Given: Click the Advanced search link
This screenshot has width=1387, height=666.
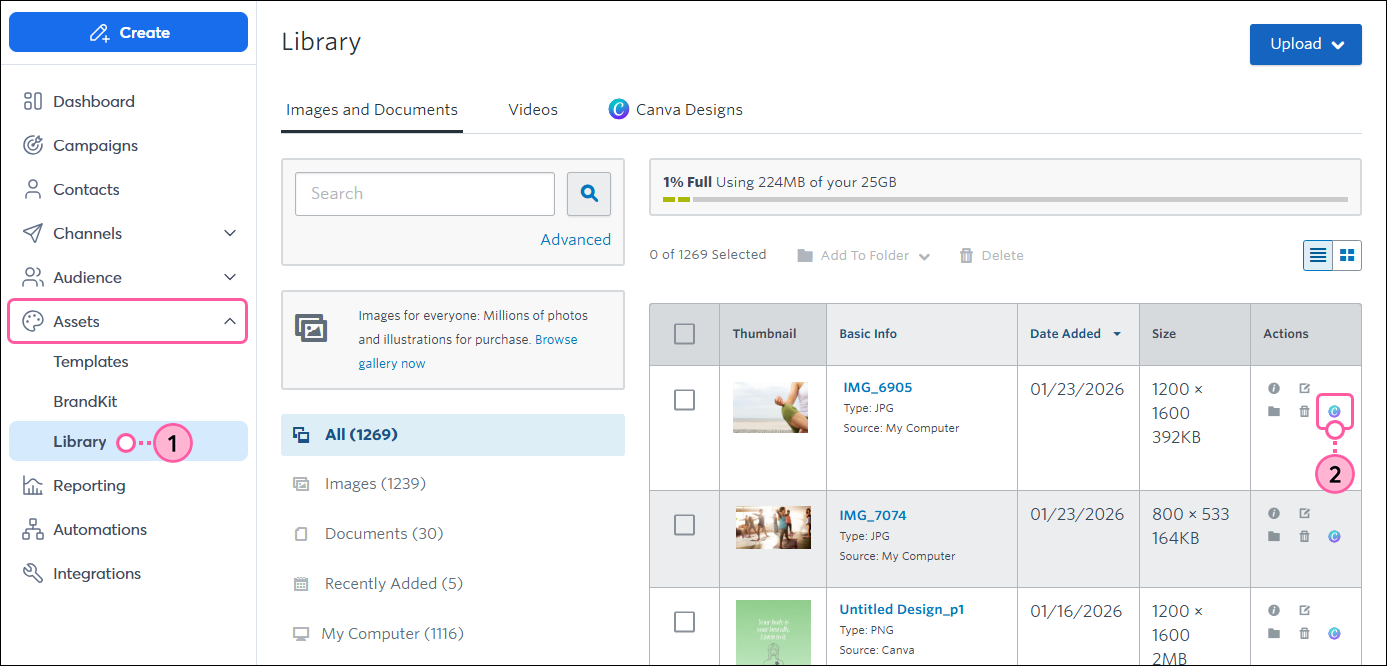Looking at the screenshot, I should 576,240.
